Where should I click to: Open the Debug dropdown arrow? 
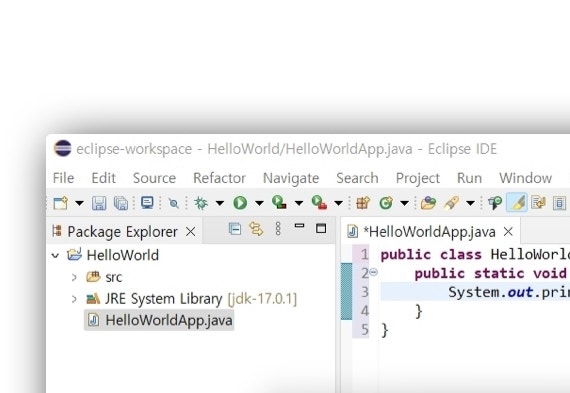pos(220,203)
